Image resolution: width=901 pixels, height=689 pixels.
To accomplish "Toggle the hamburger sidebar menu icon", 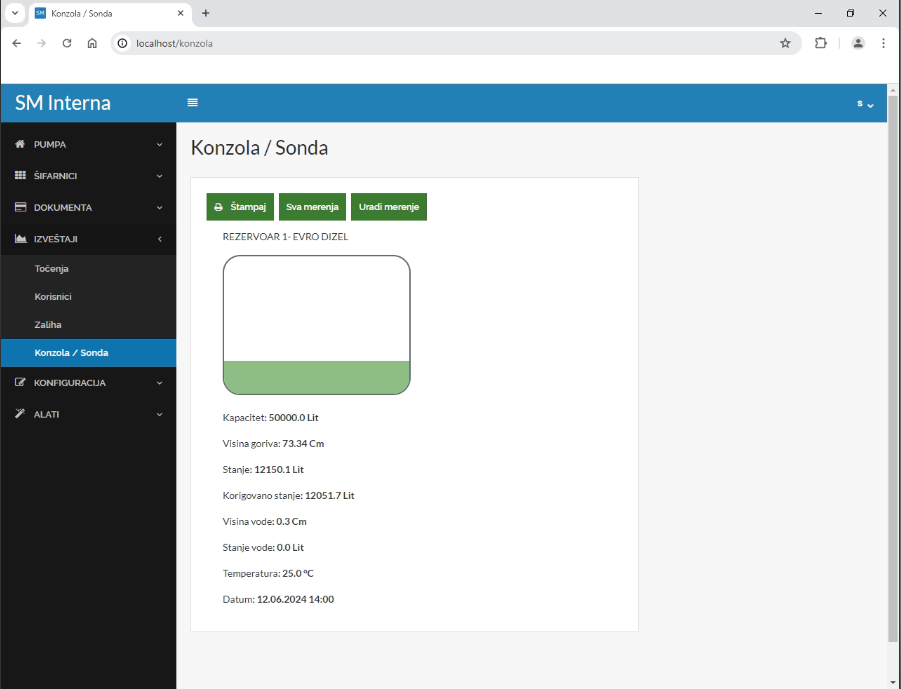I will (x=193, y=103).
